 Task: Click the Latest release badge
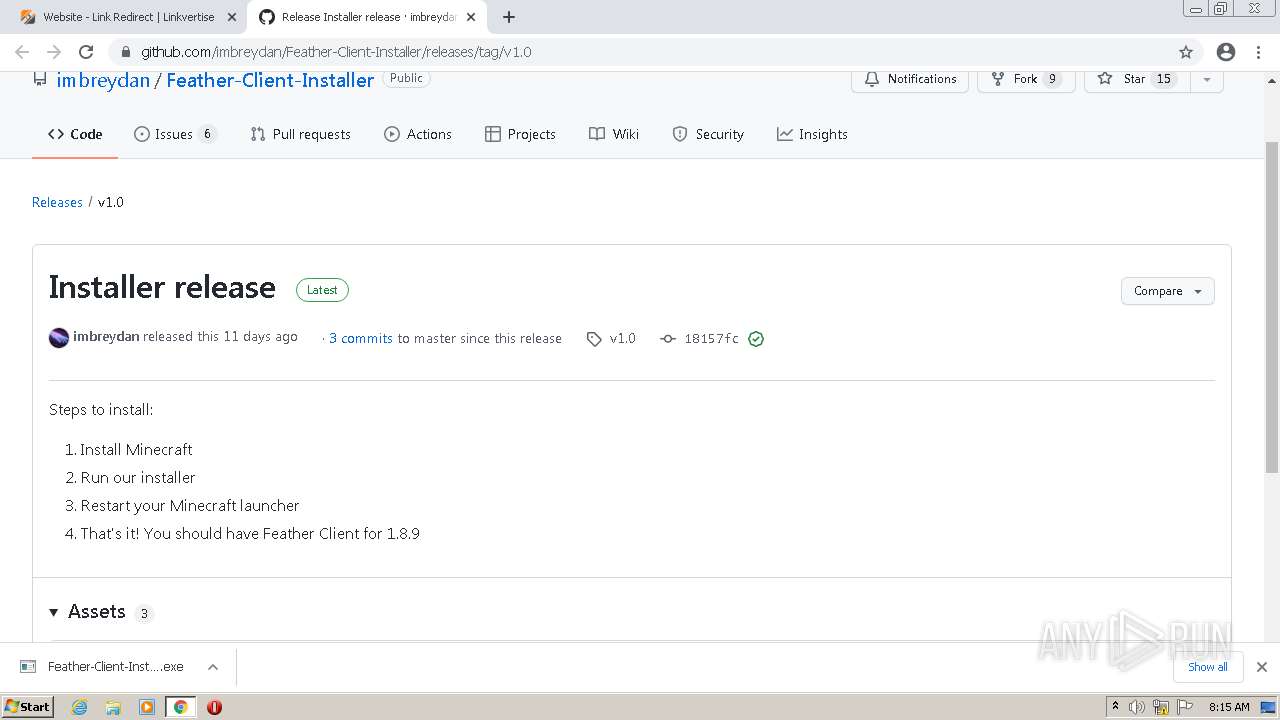coord(322,290)
